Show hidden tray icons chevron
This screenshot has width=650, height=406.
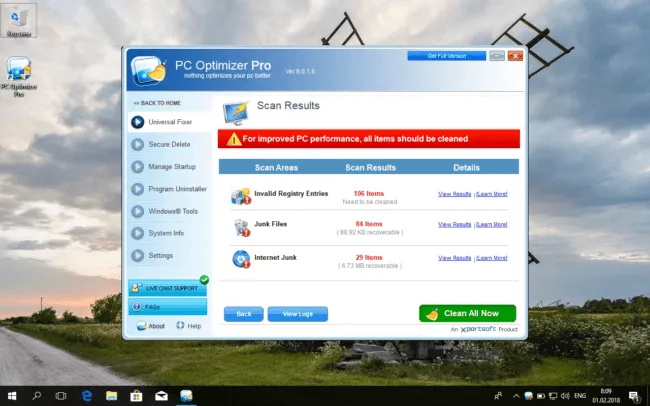pyautogui.click(x=516, y=396)
